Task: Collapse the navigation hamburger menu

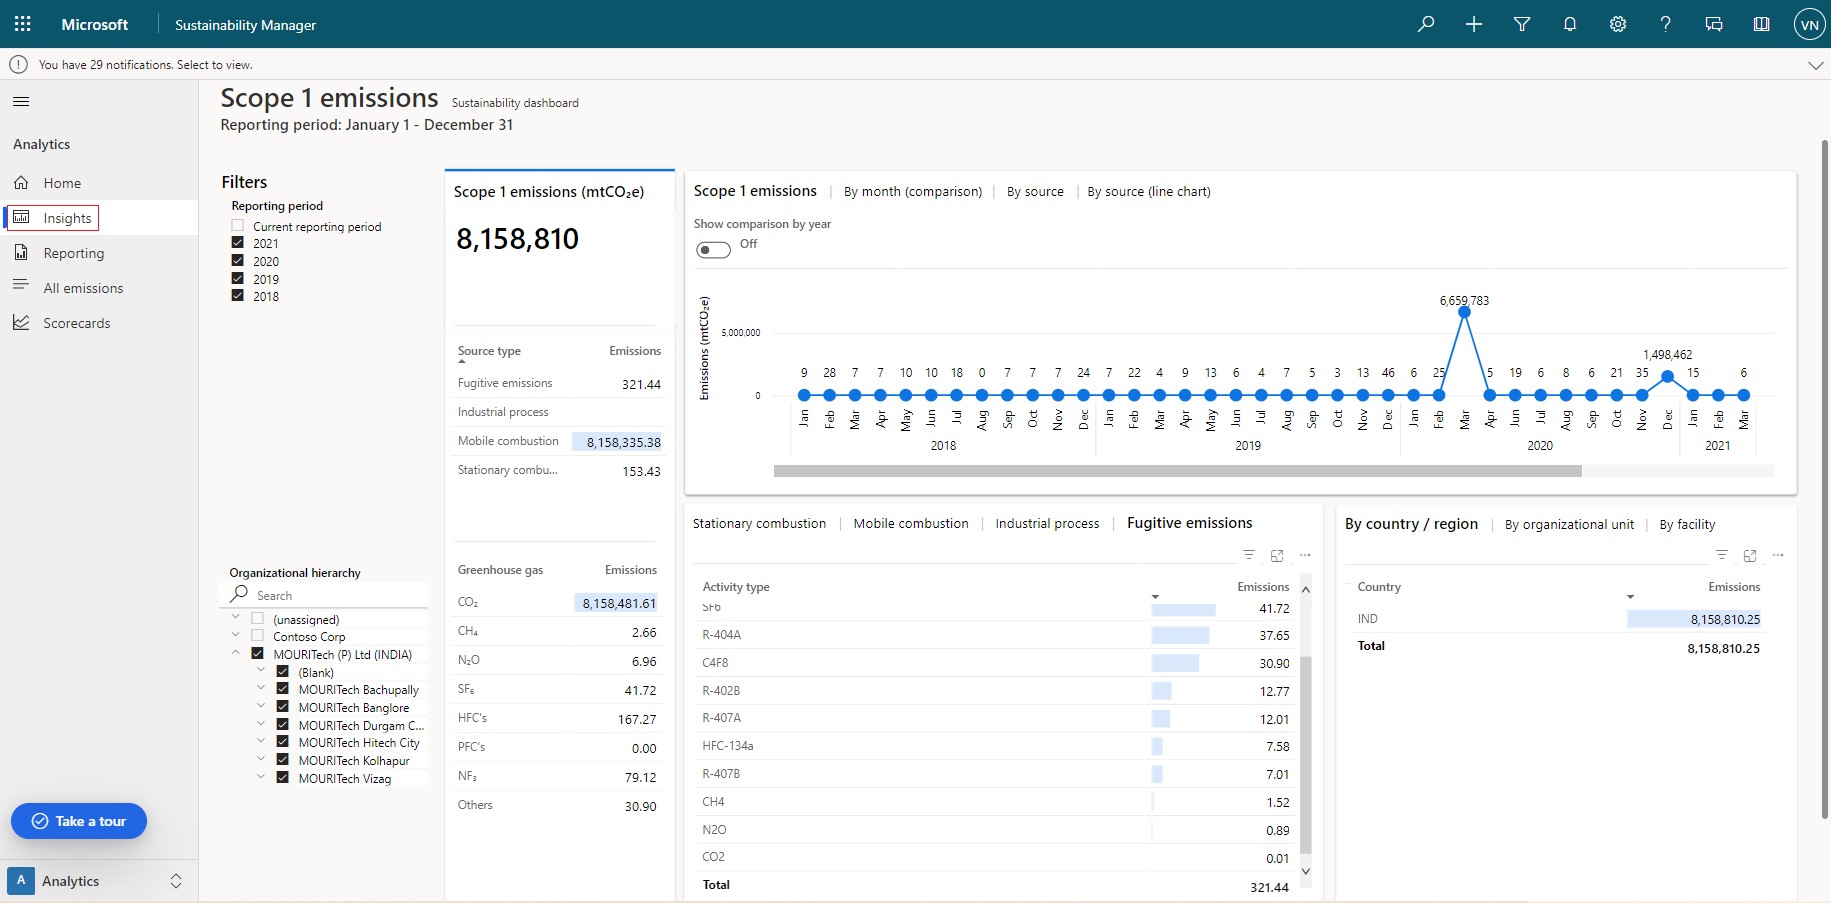Action: tap(21, 101)
